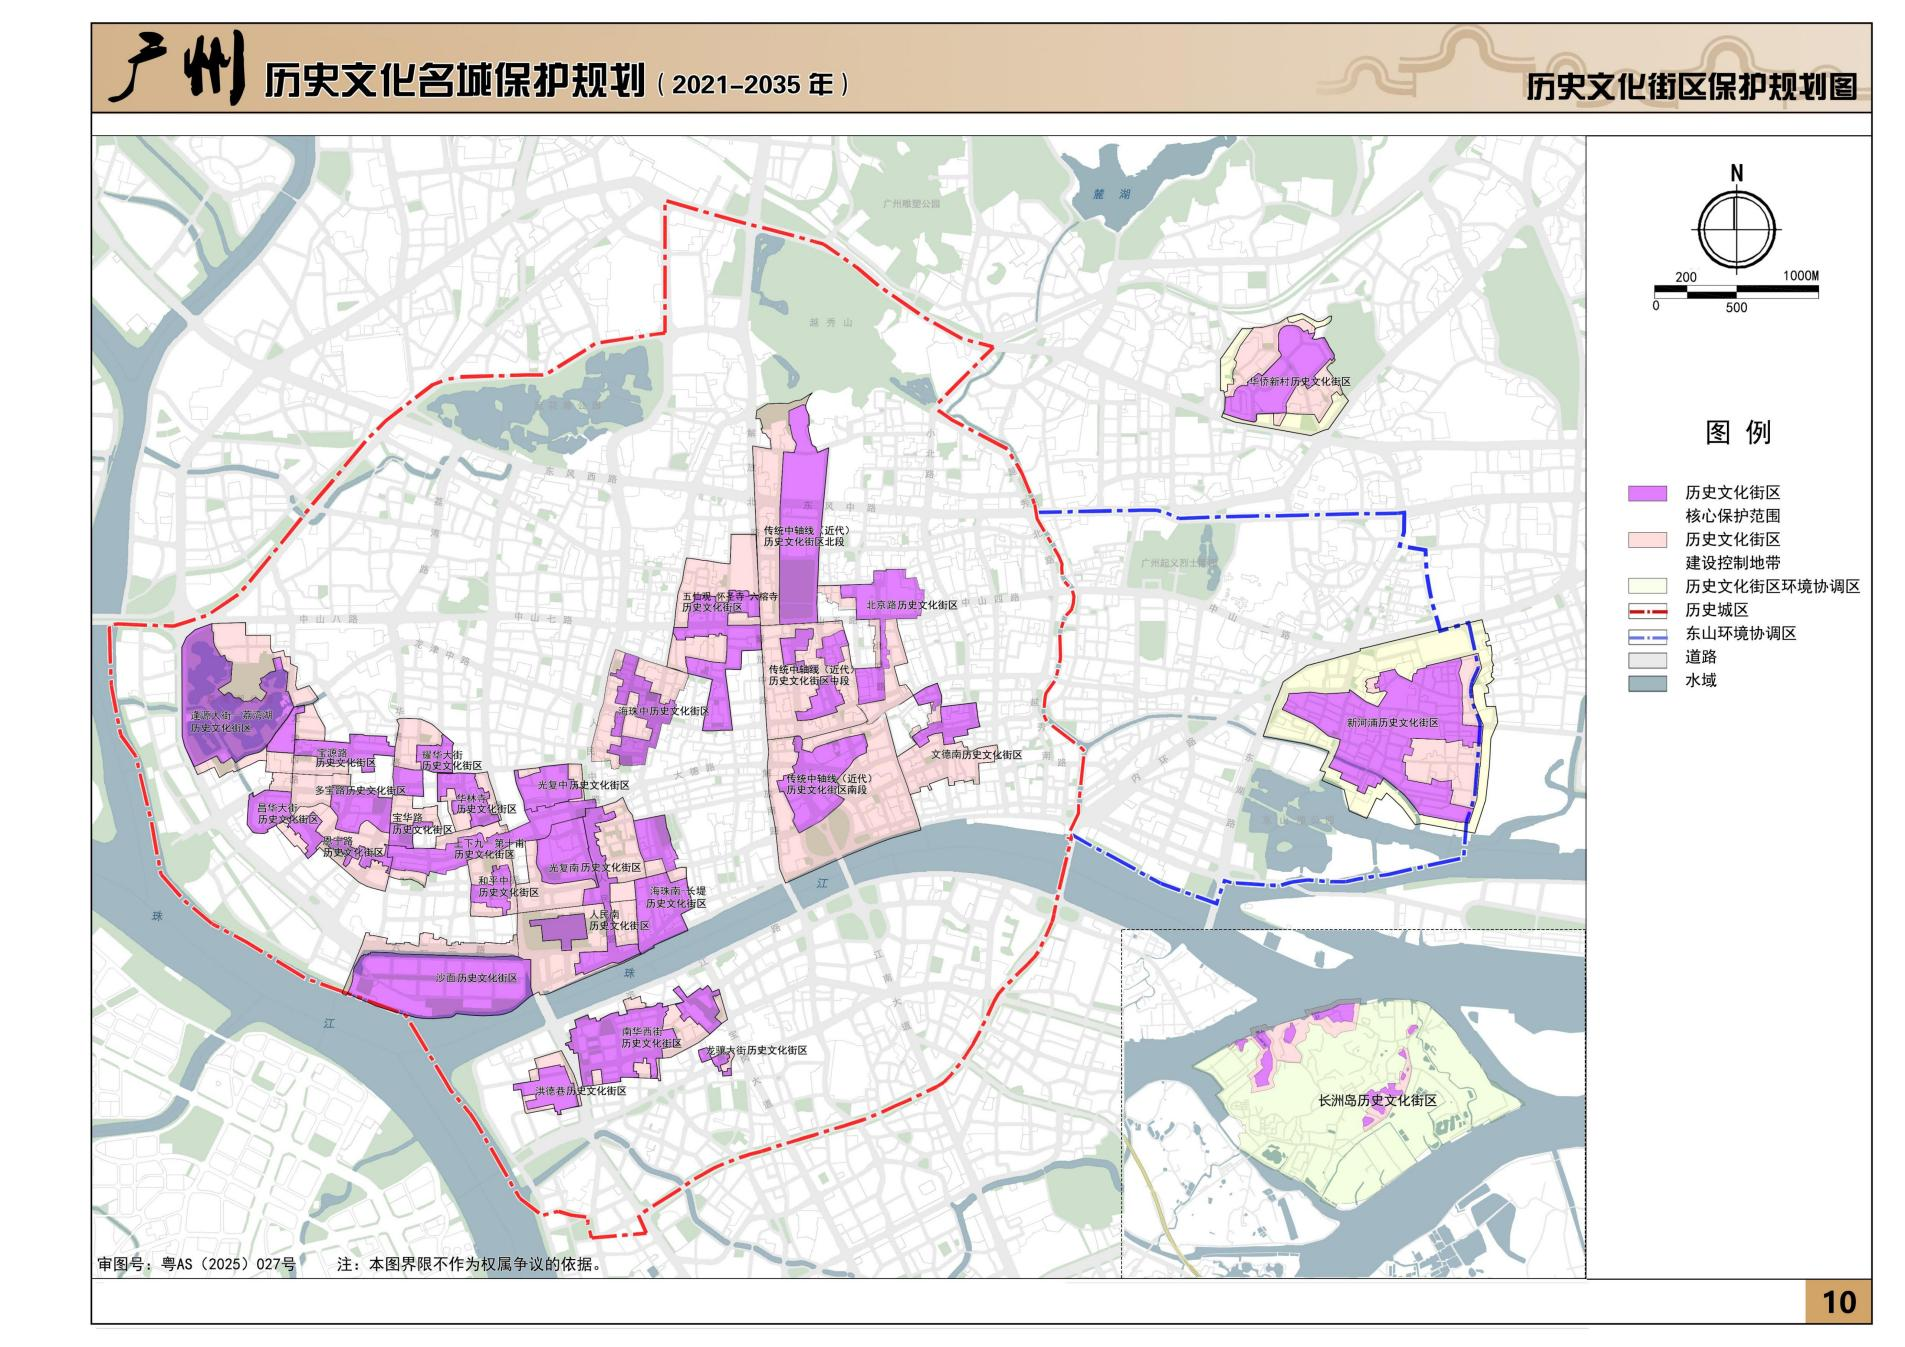Select the blue-gray 水域 legend swatch
This screenshot has width=1905, height=1347.
click(x=1647, y=682)
